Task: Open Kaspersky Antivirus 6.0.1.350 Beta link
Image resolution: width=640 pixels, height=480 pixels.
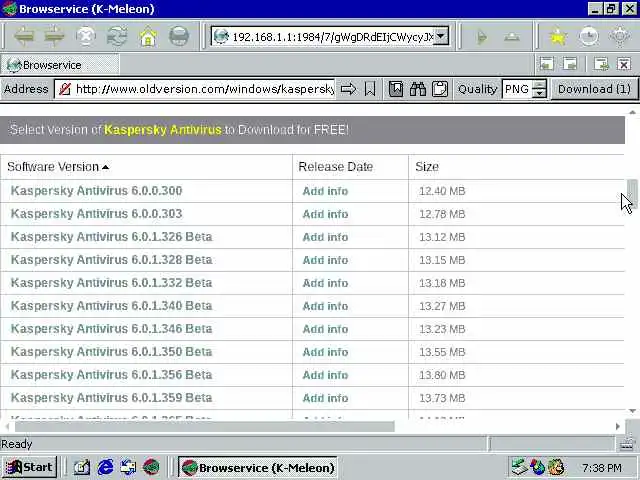Action: 111,351
